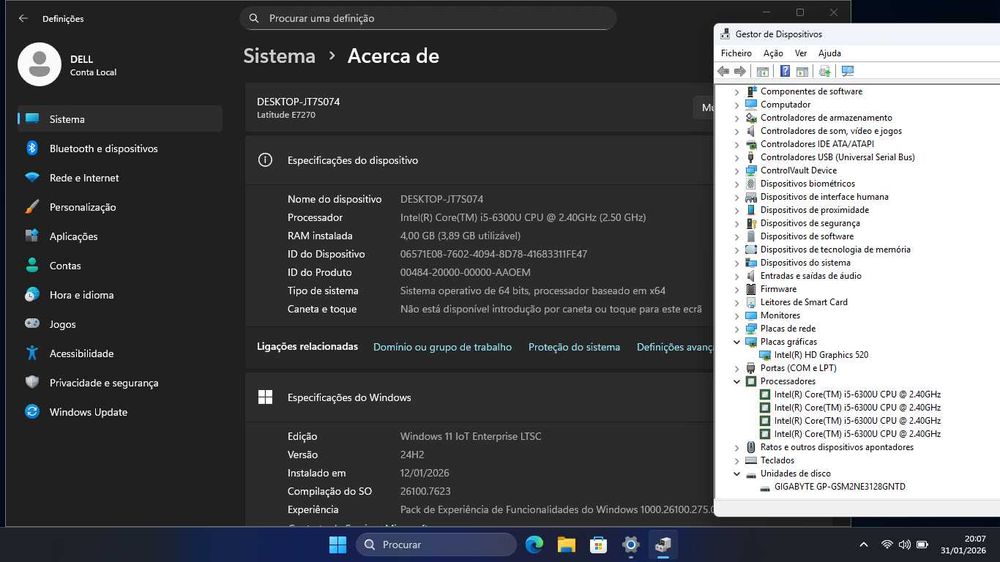
Task: Collapse Processadores node
Action: click(737, 381)
